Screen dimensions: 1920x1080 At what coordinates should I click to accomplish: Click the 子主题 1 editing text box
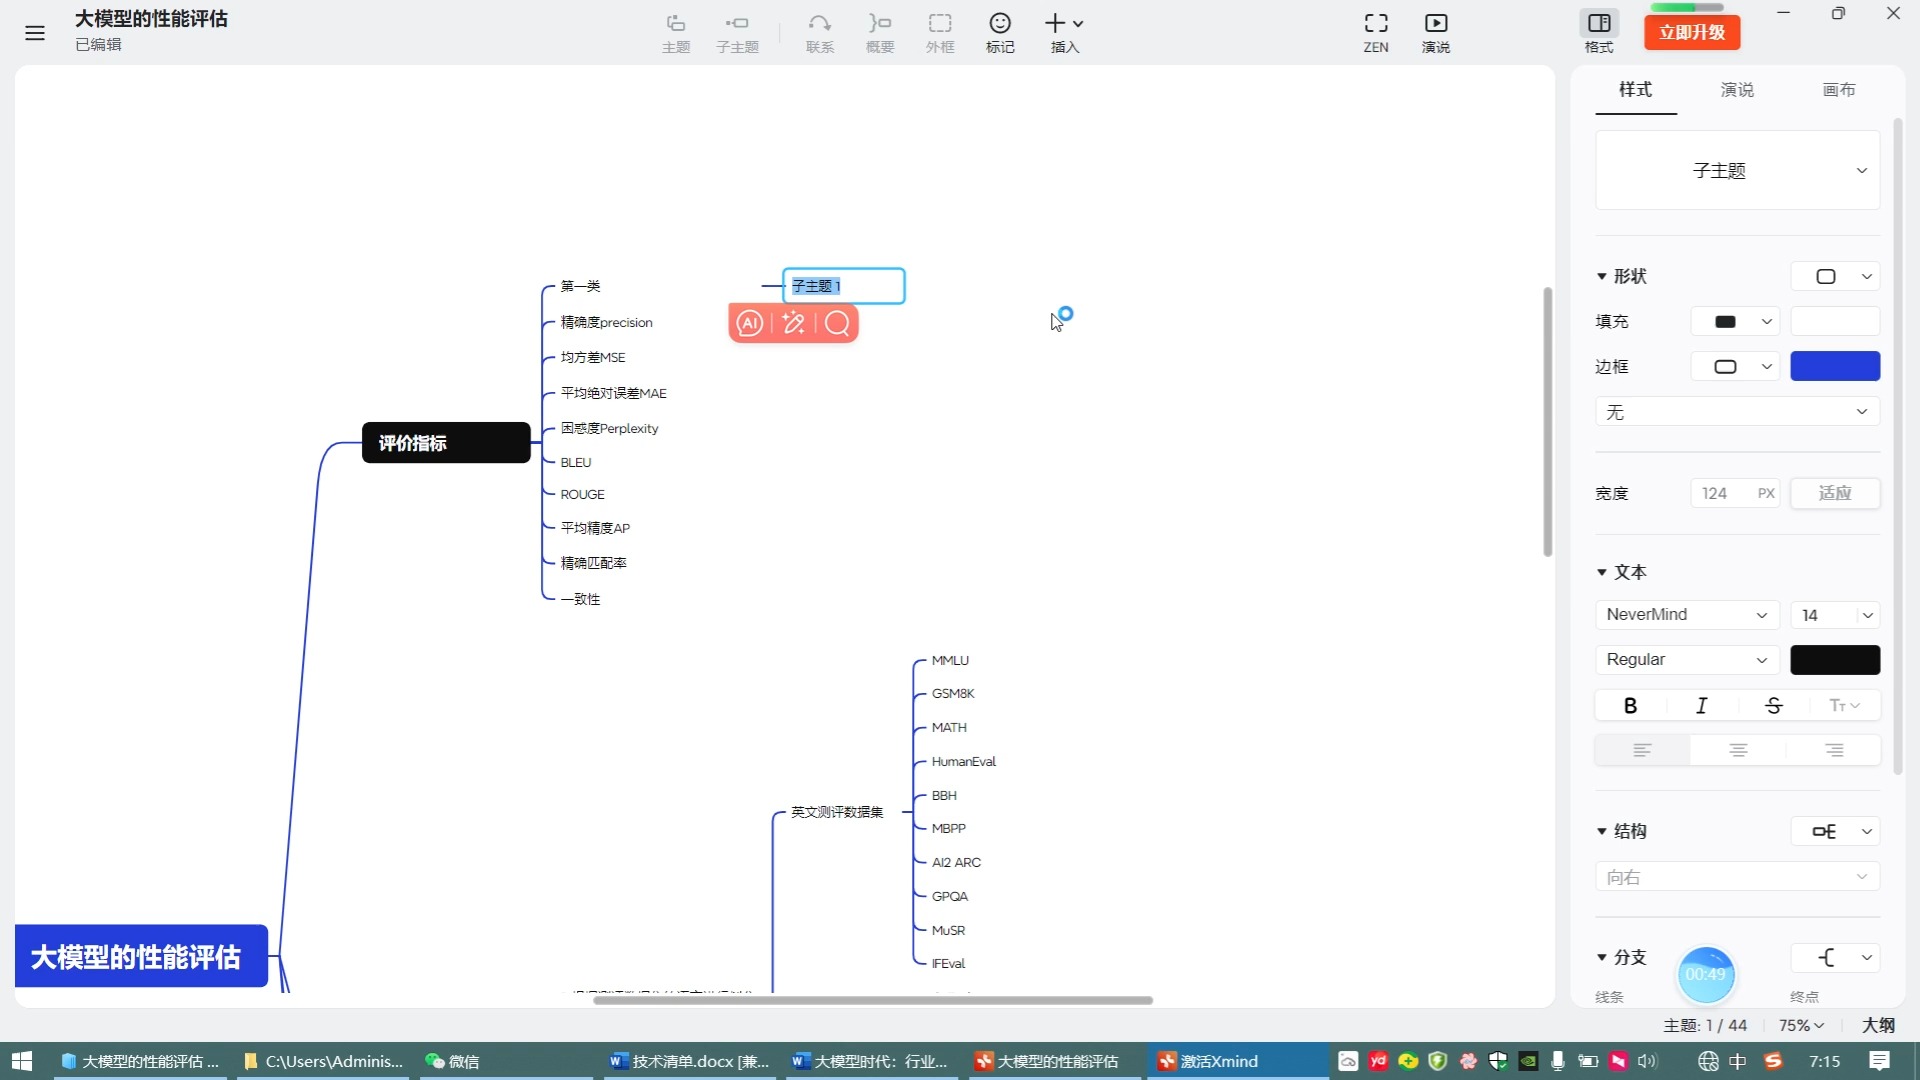point(844,286)
